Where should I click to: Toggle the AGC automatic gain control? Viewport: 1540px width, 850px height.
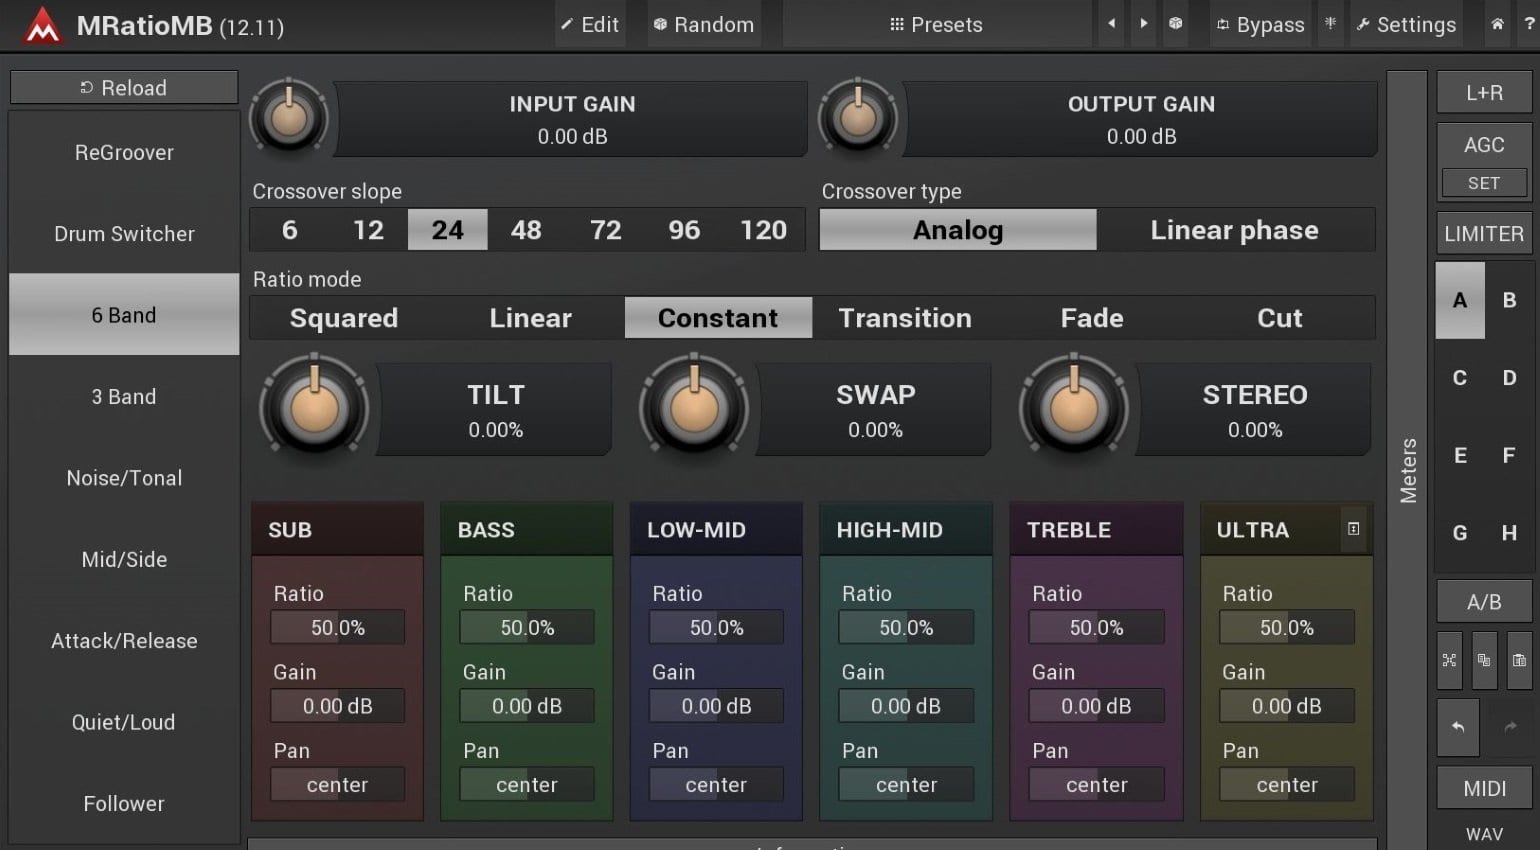tap(1484, 145)
